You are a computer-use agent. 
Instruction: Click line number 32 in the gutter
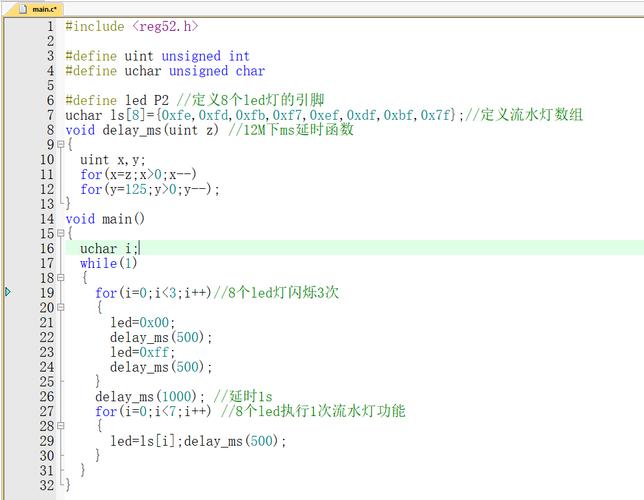[47, 485]
